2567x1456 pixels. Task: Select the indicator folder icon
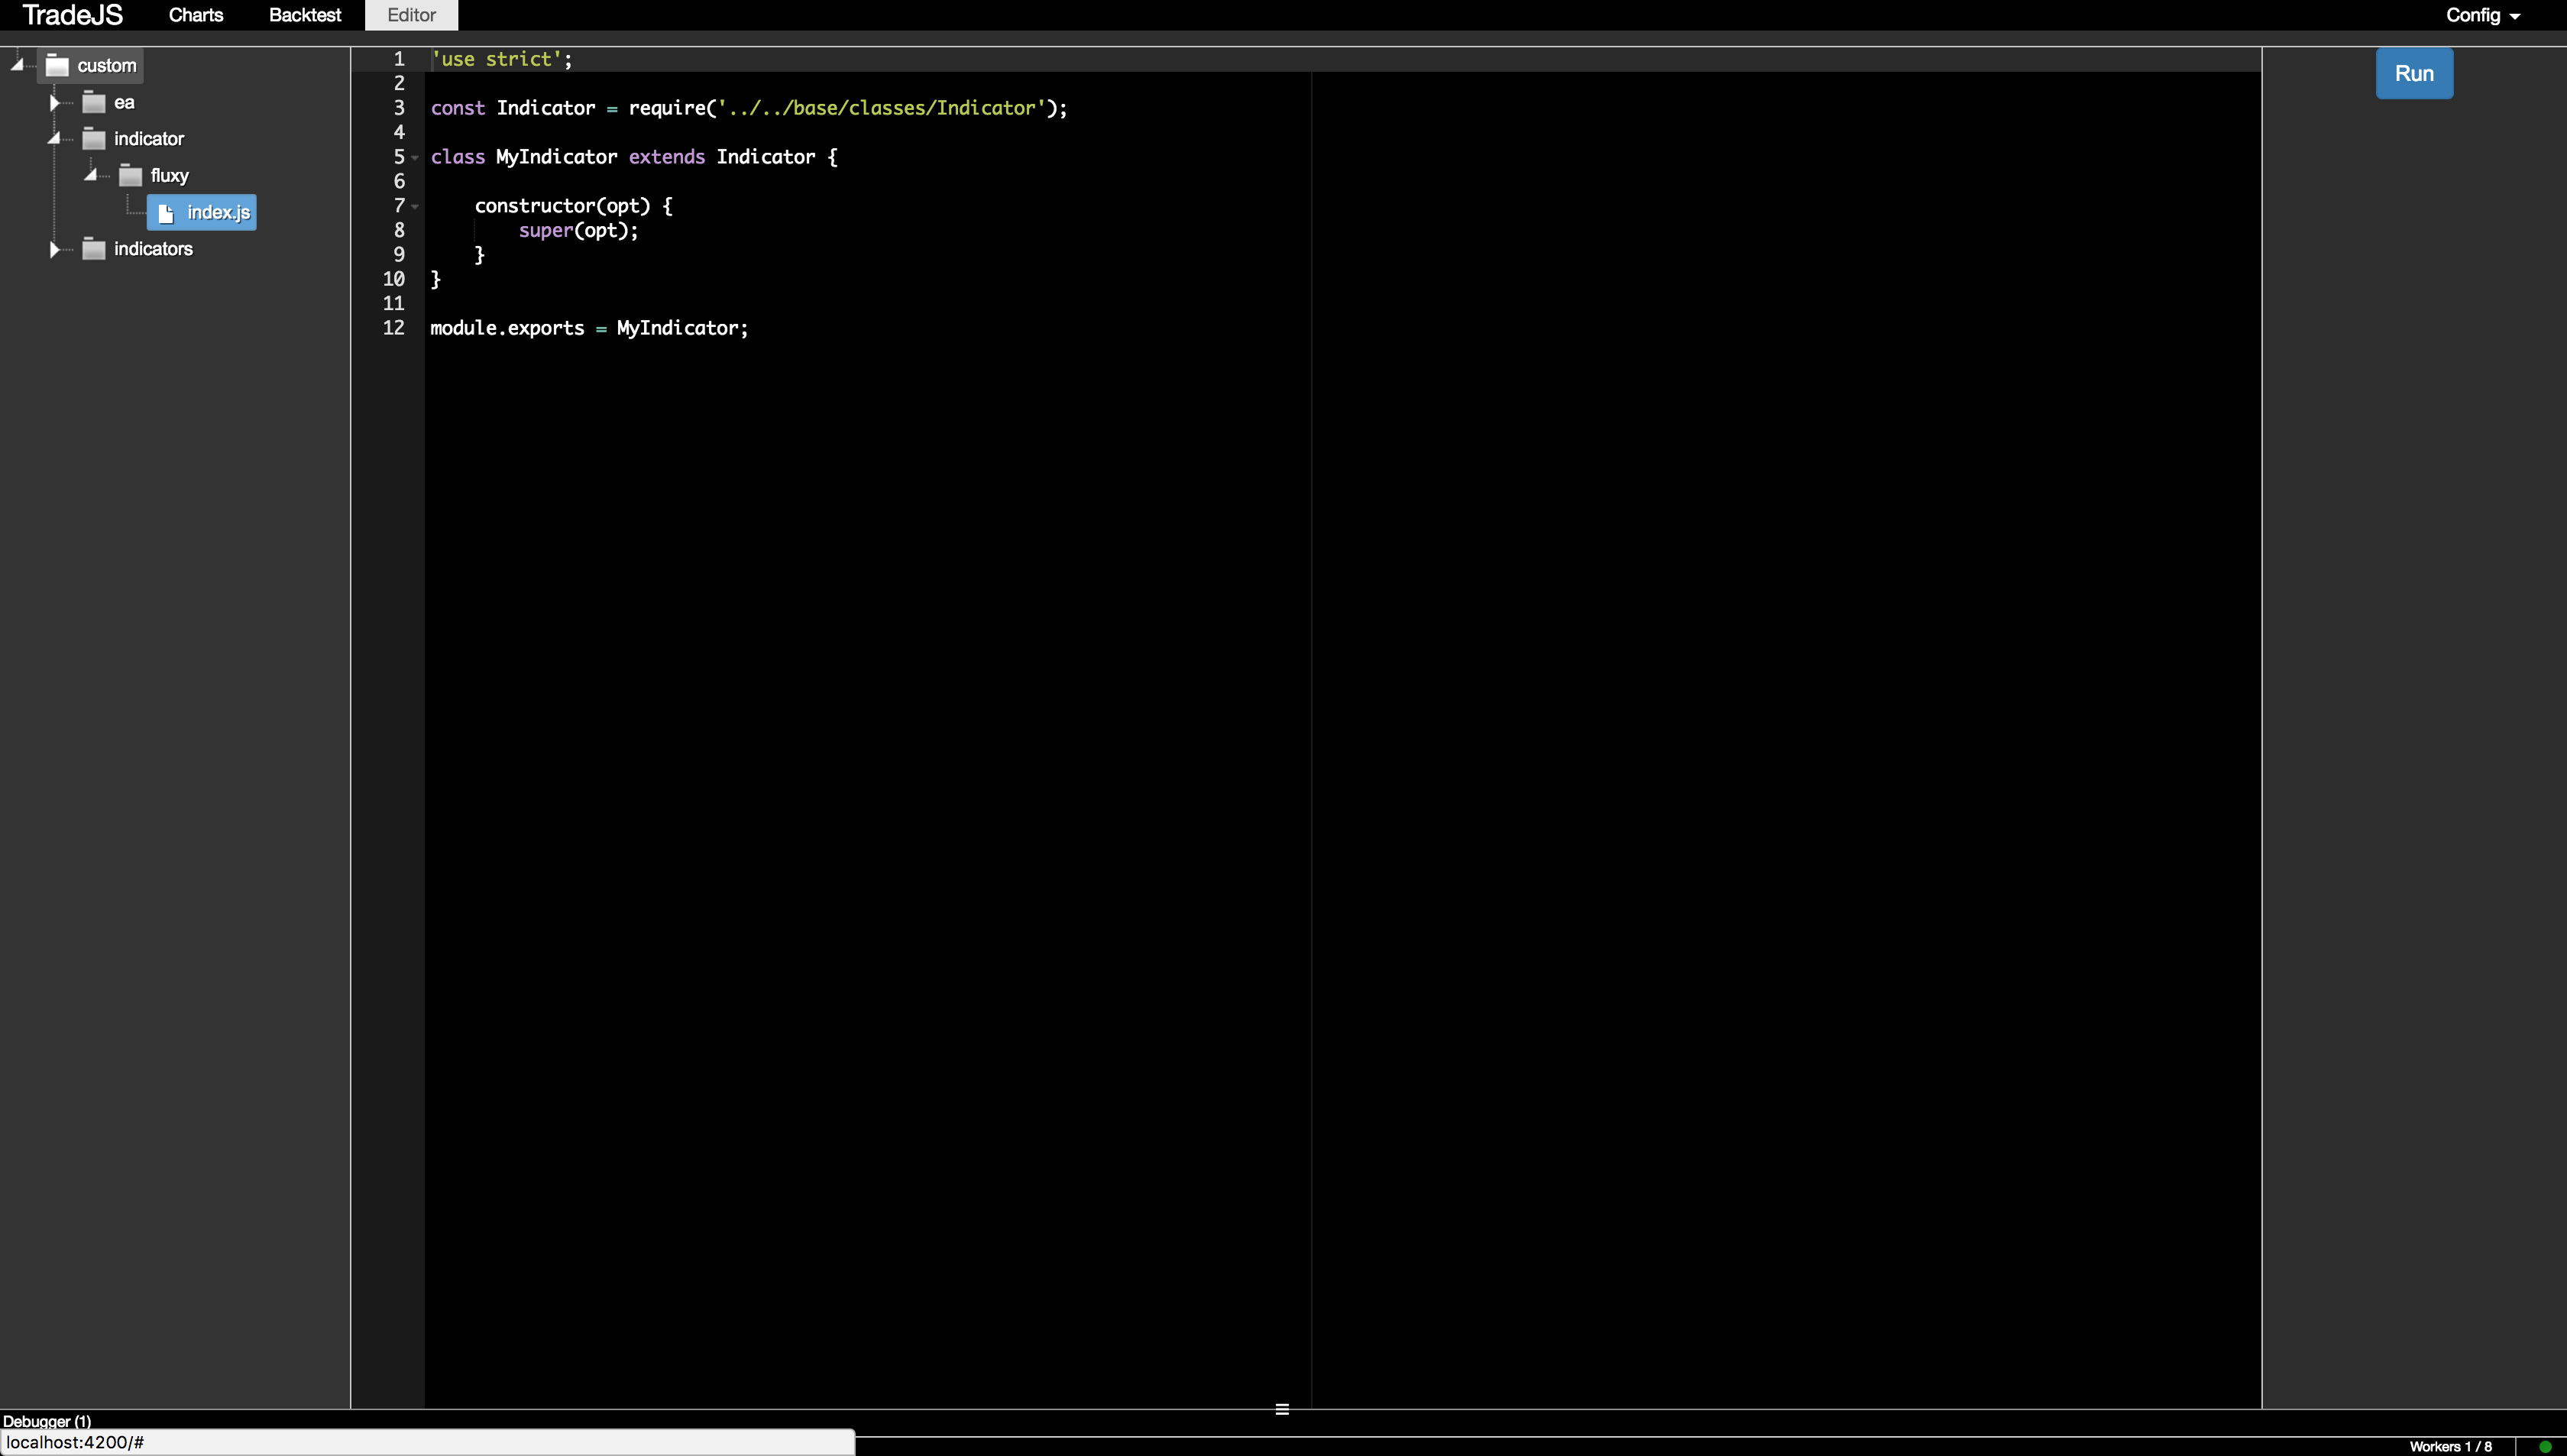click(94, 139)
